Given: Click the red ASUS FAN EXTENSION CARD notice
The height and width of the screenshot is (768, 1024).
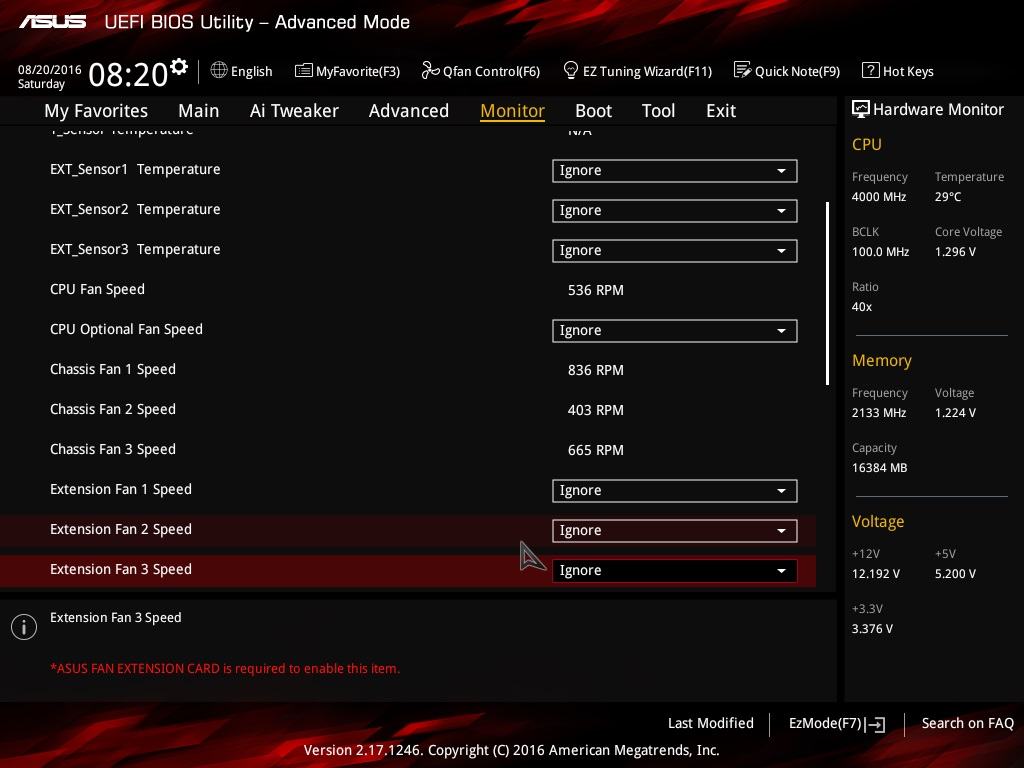Looking at the screenshot, I should (225, 669).
